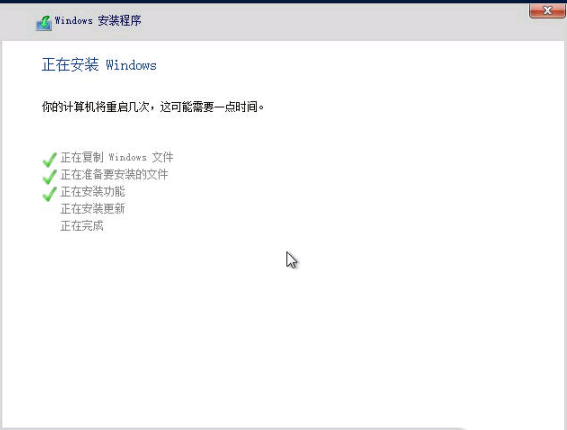Select the step 正在安装更新
This screenshot has width=567, height=430.
tap(93, 209)
